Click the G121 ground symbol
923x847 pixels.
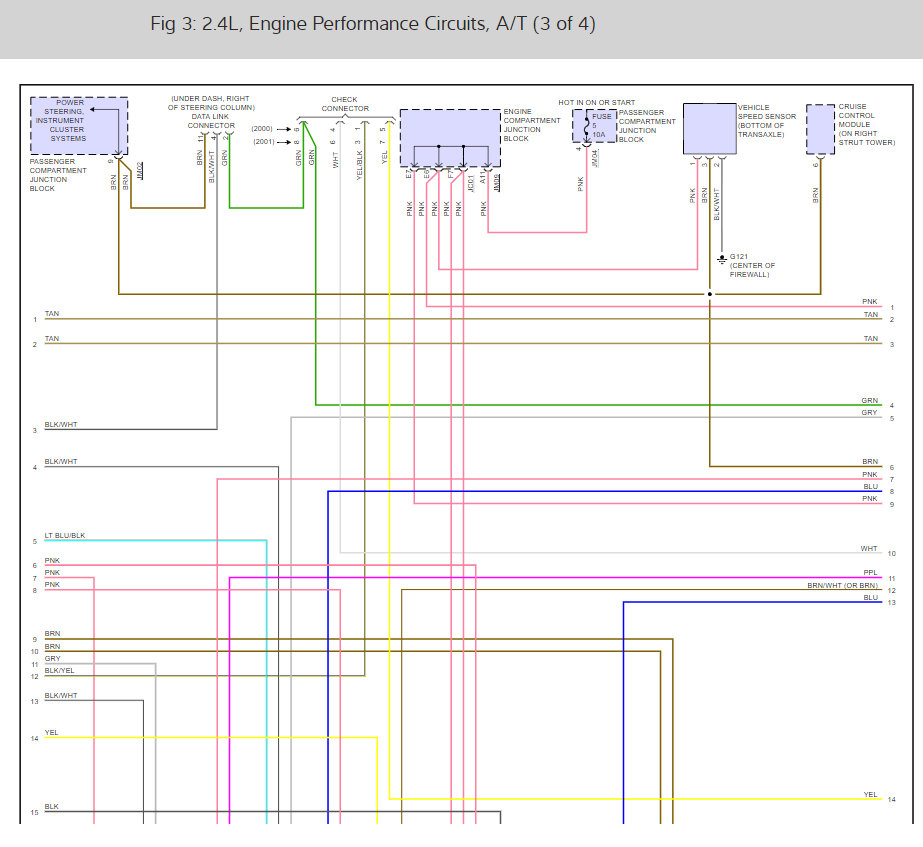(722, 259)
